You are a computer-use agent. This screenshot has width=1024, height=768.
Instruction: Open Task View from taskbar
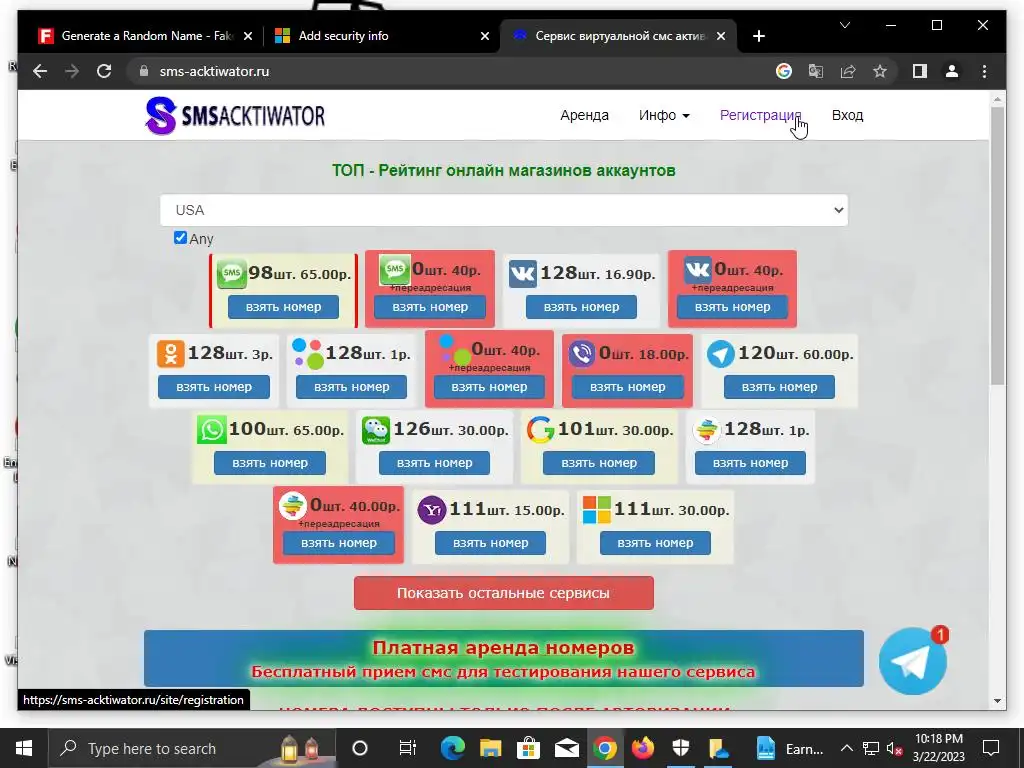(x=408, y=748)
